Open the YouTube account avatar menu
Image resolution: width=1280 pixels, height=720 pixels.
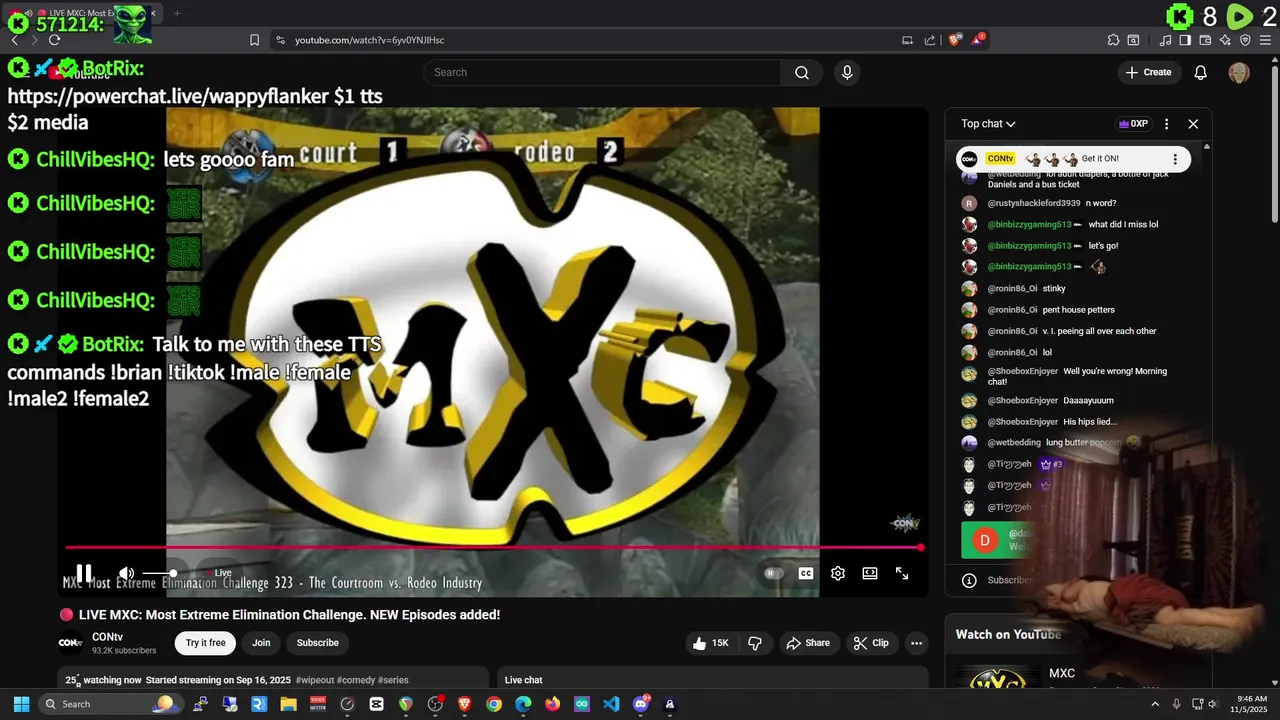coord(1239,72)
